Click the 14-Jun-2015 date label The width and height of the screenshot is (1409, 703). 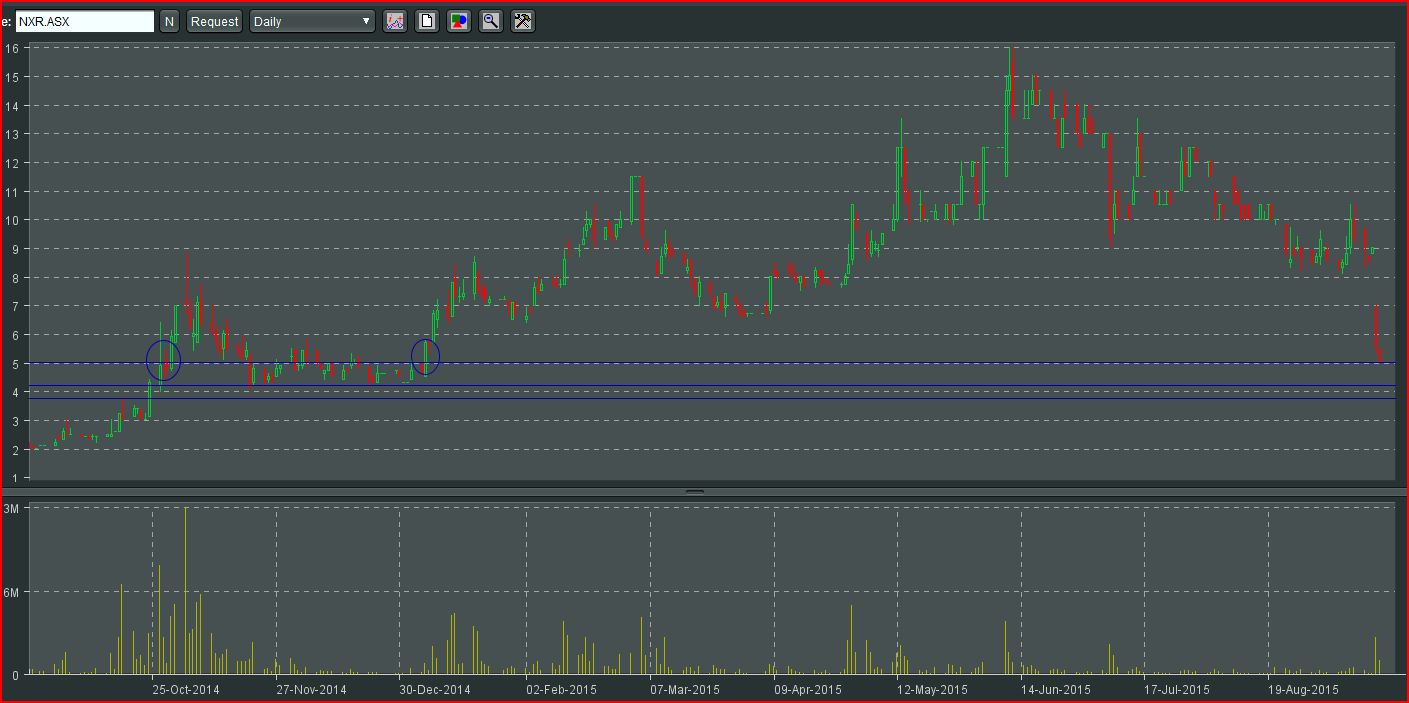coord(1056,690)
